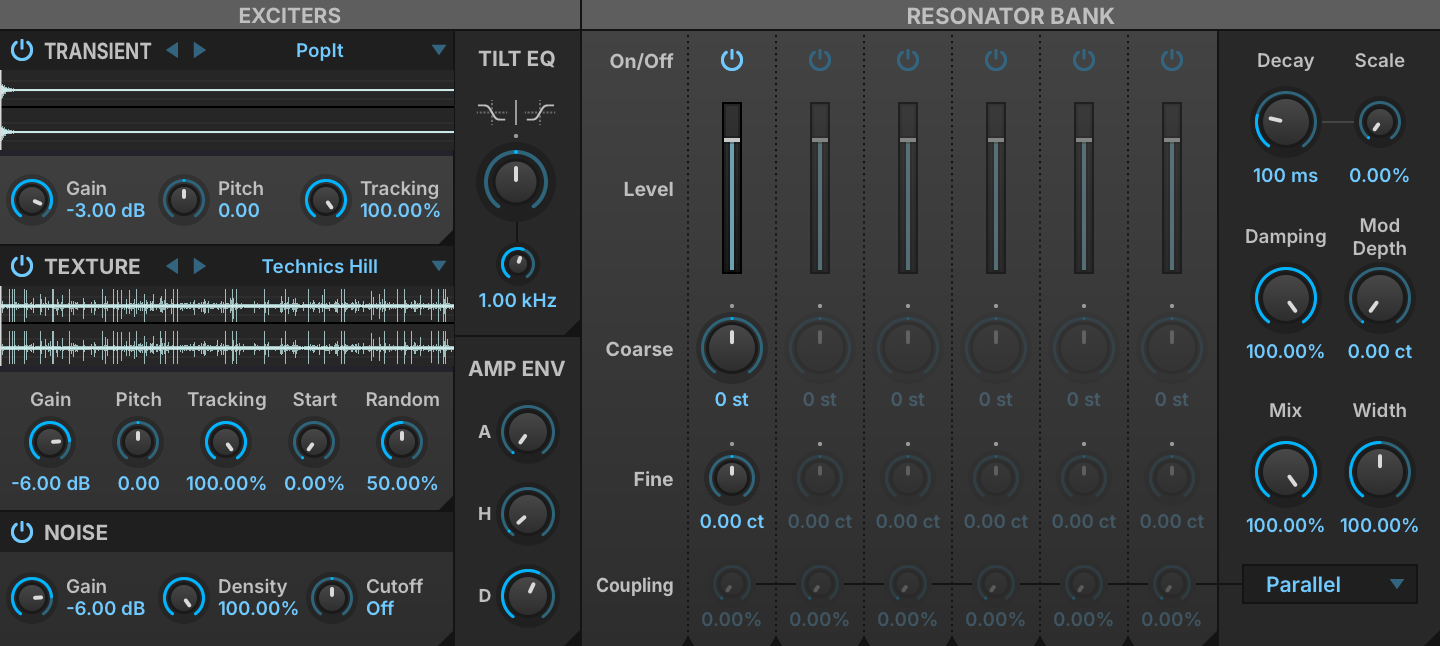
Task: Toggle first resonator On/Off power button
Action: click(x=732, y=61)
